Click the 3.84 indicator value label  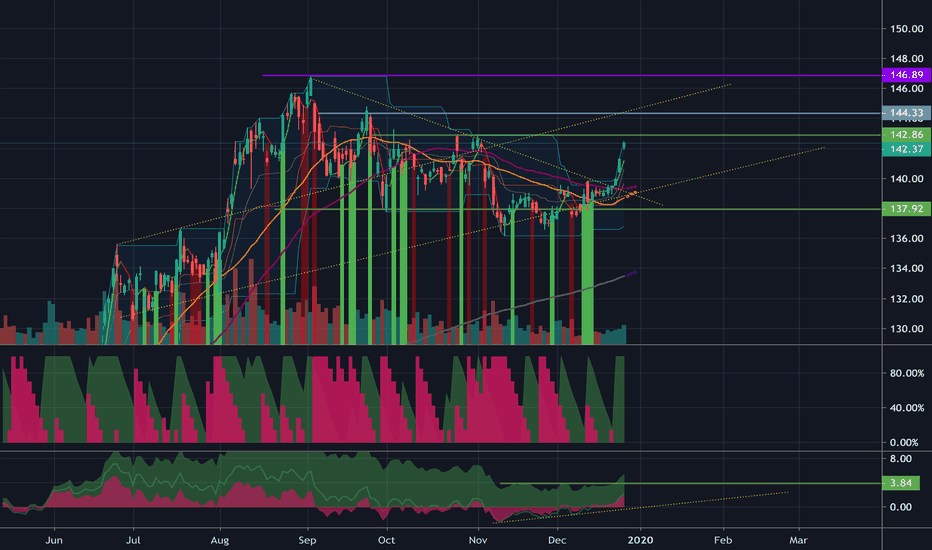(x=901, y=483)
